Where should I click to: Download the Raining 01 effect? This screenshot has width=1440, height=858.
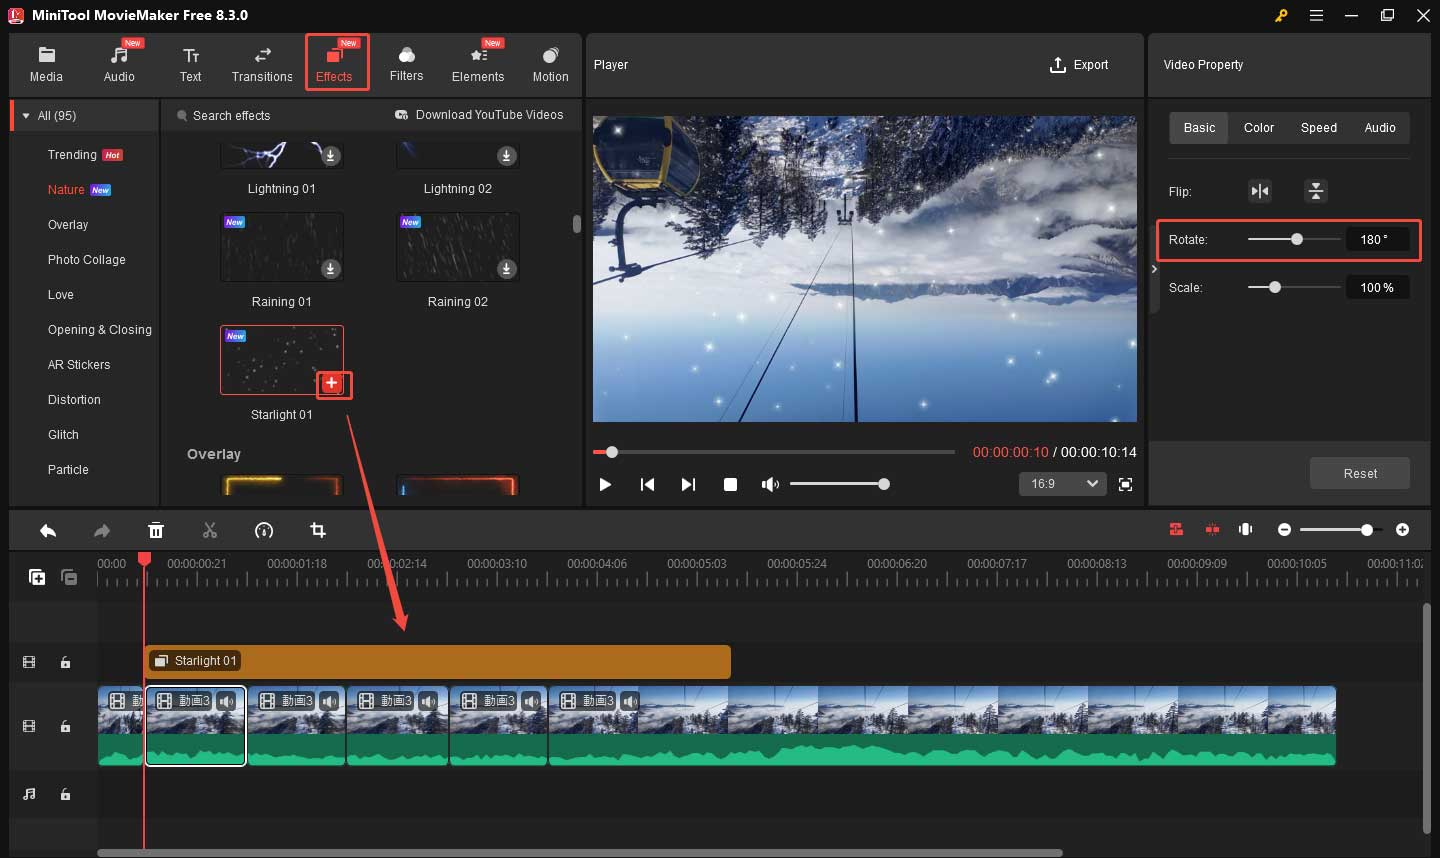pyautogui.click(x=331, y=269)
